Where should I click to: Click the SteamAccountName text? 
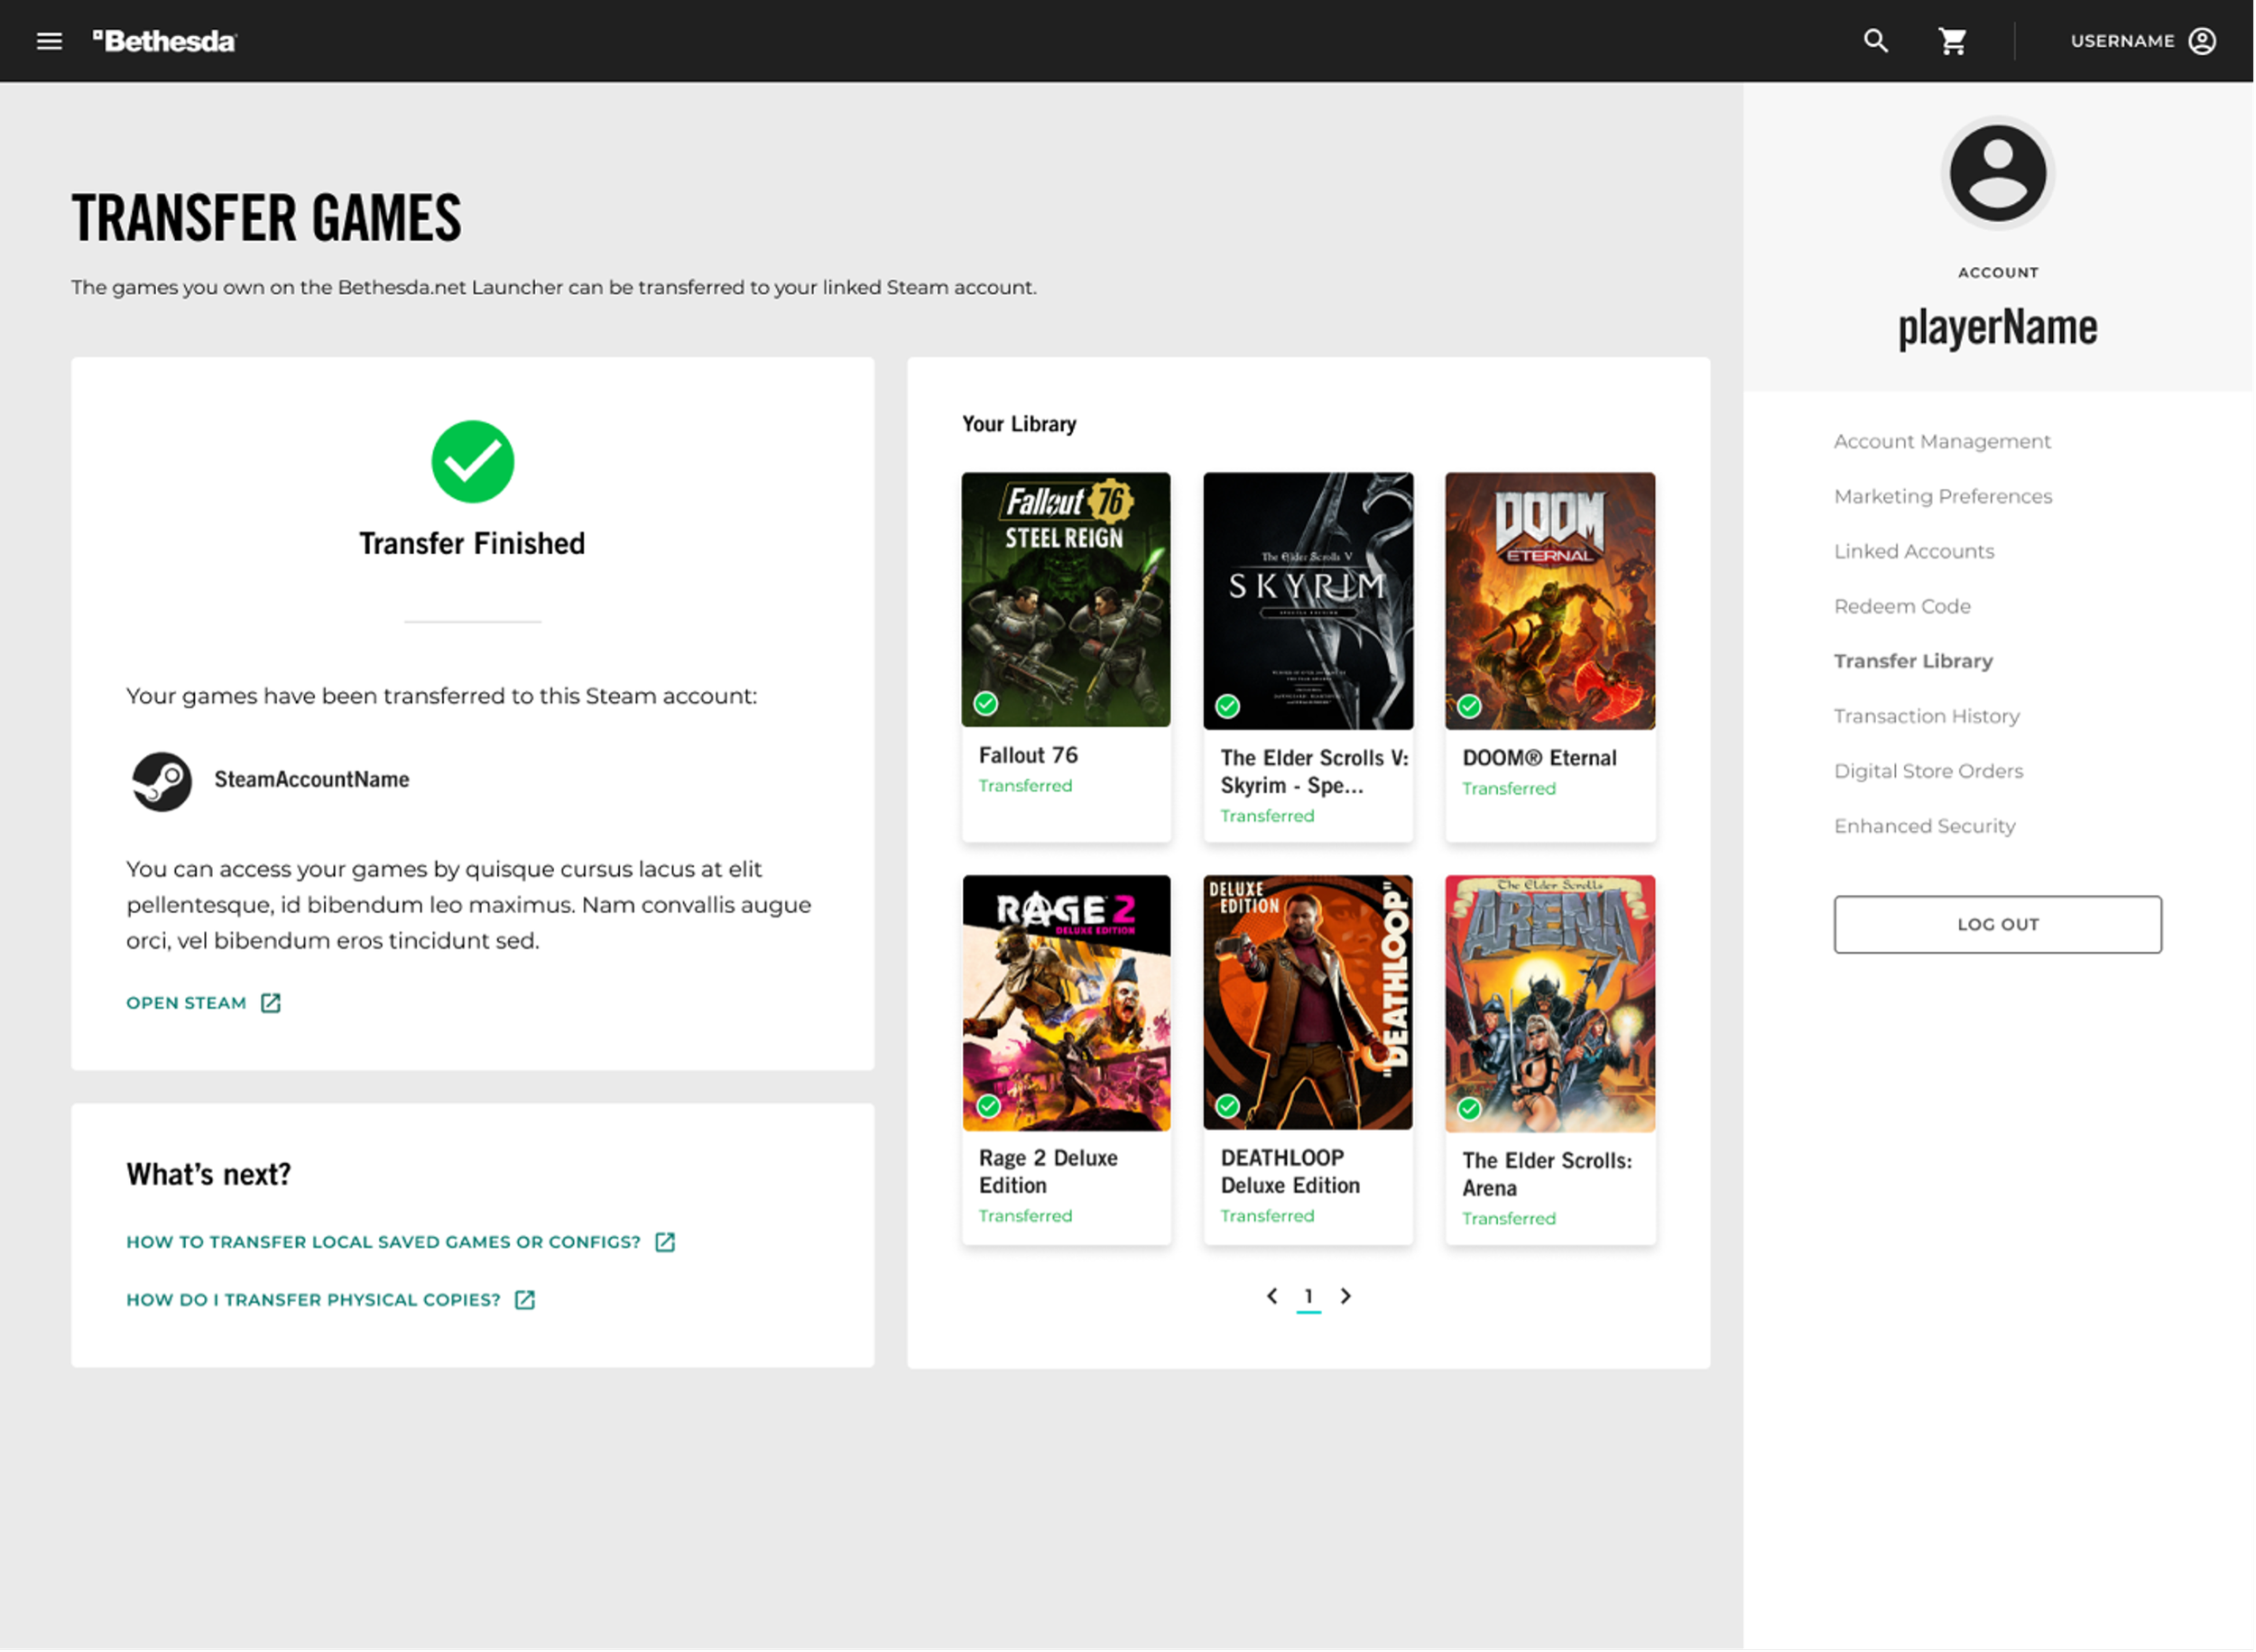pos(312,780)
